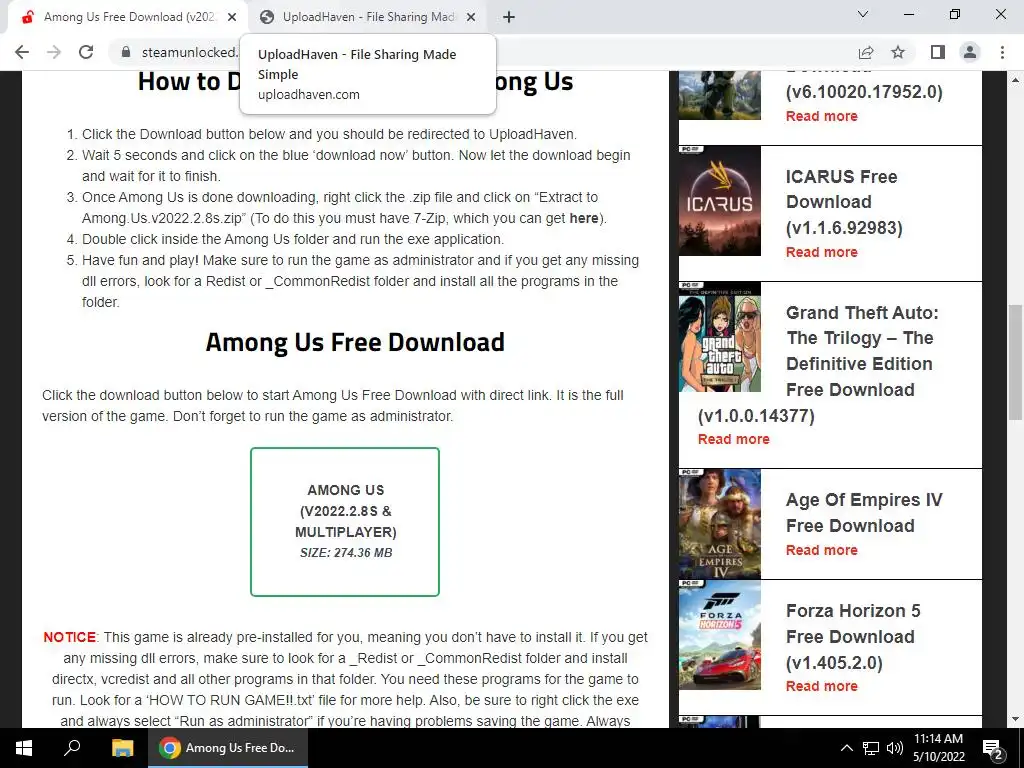Click the page scrollbar thumb
Viewport: 1024px width, 768px height.
tap(1015, 362)
